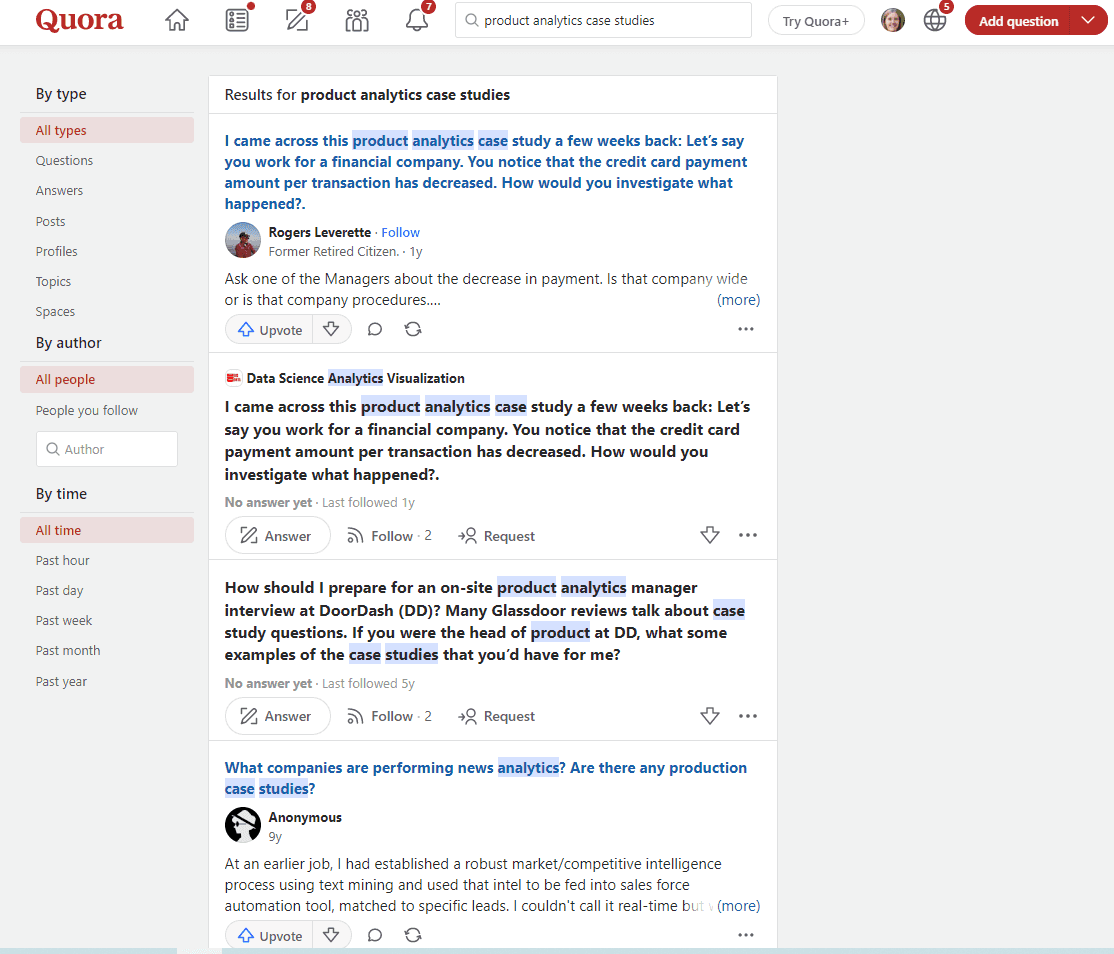Image resolution: width=1114 pixels, height=954 pixels.
Task: Expand (more) on Rogers Leverette's answer
Action: point(738,300)
